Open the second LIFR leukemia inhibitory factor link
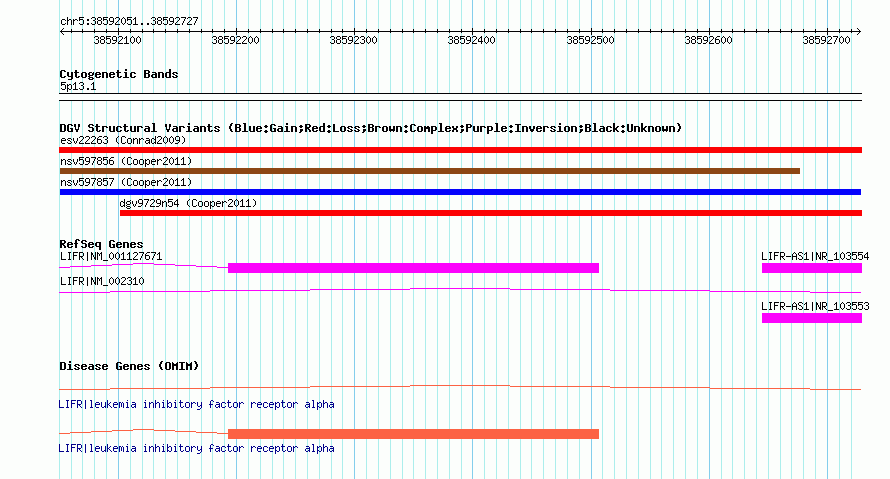Image resolution: width=890 pixels, height=479 pixels. 196,448
